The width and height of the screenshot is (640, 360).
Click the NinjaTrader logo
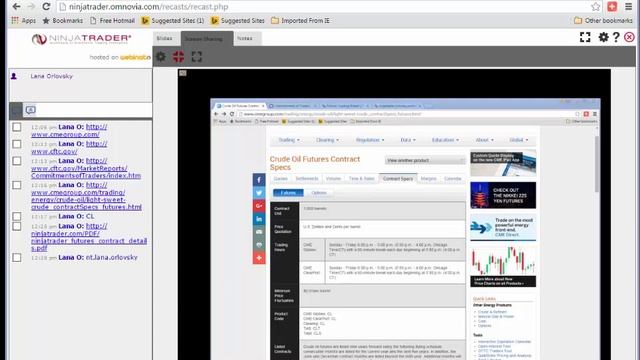pos(82,39)
